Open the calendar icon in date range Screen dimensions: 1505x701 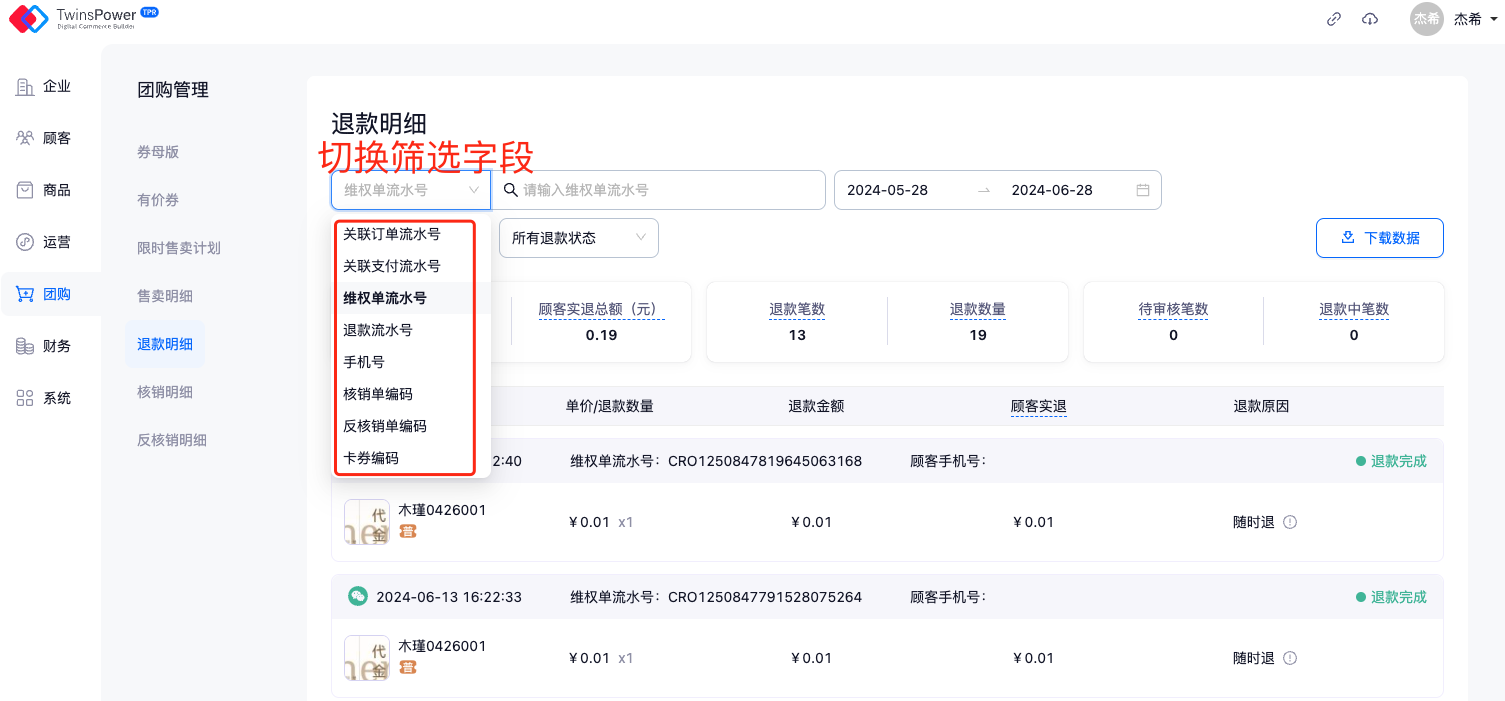tap(1142, 190)
